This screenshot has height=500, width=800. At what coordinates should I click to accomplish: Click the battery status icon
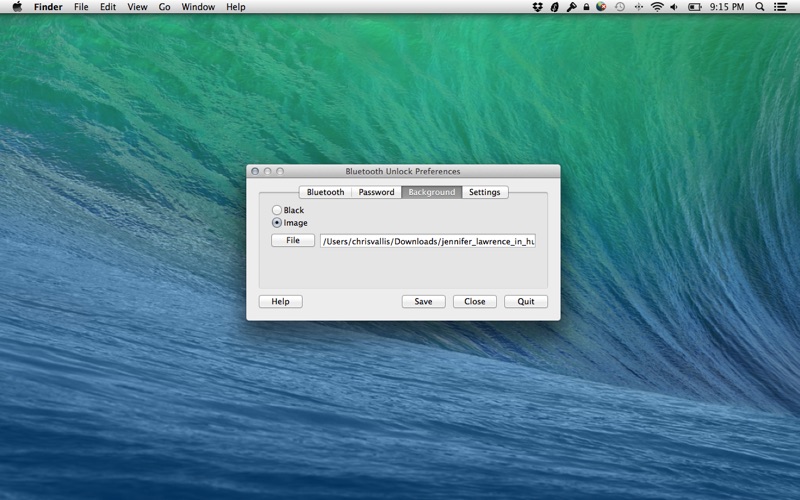(x=693, y=7)
